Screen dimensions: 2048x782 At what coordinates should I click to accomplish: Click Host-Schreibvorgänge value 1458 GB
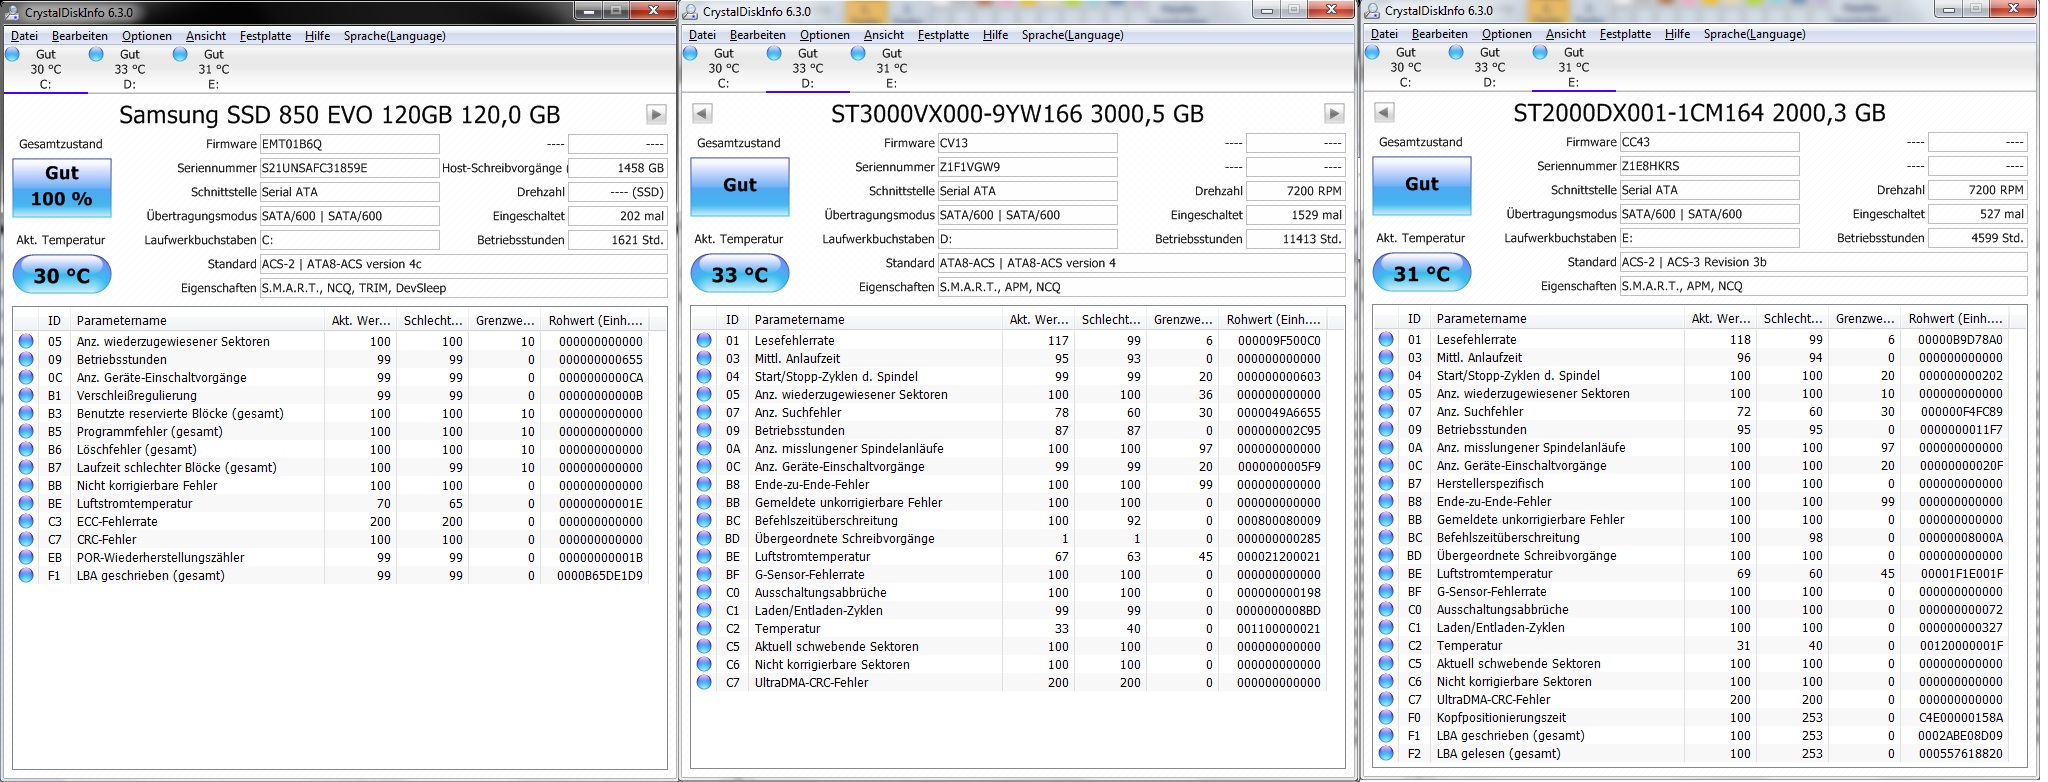point(617,168)
